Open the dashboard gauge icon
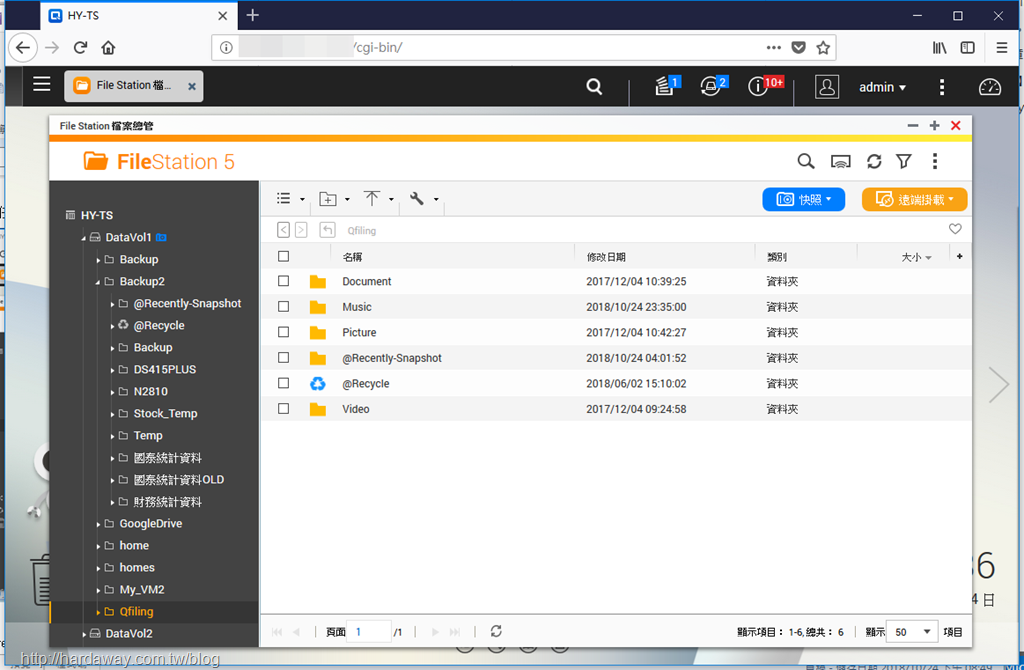 990,87
